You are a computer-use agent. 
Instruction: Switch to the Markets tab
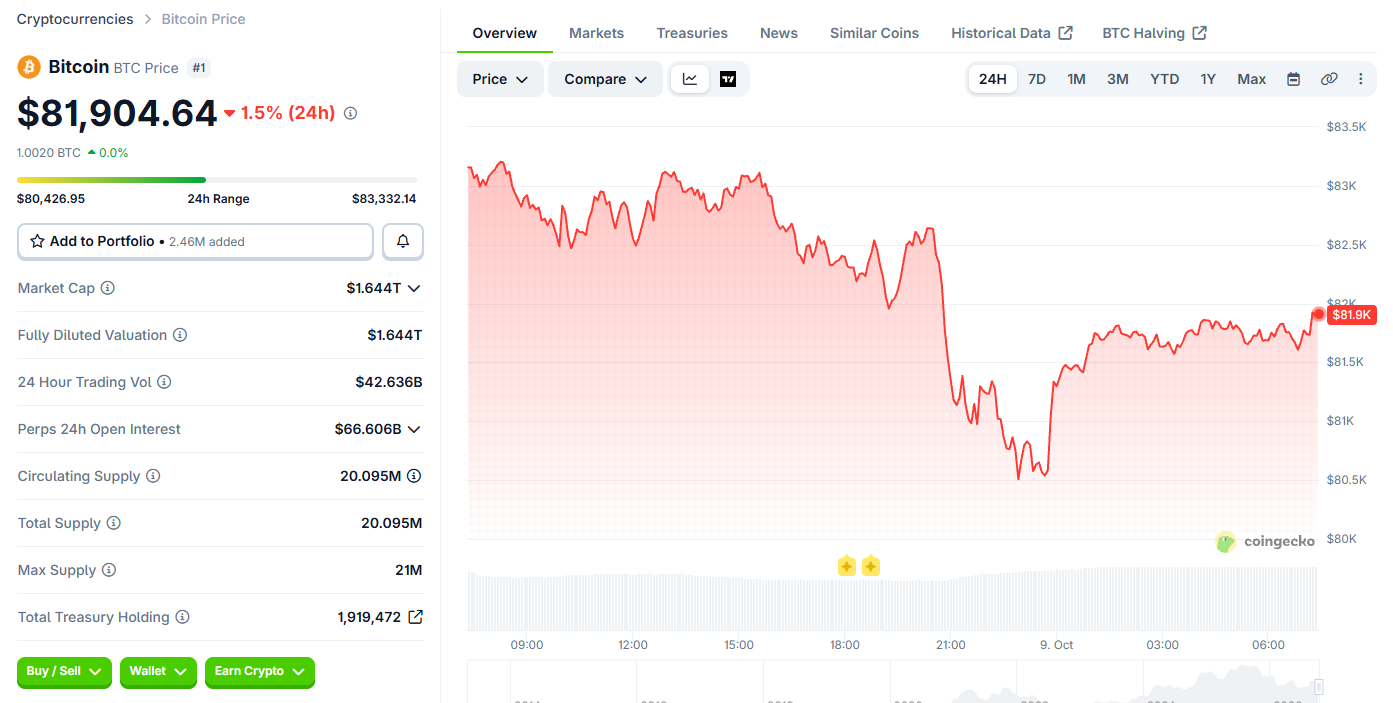coord(597,33)
